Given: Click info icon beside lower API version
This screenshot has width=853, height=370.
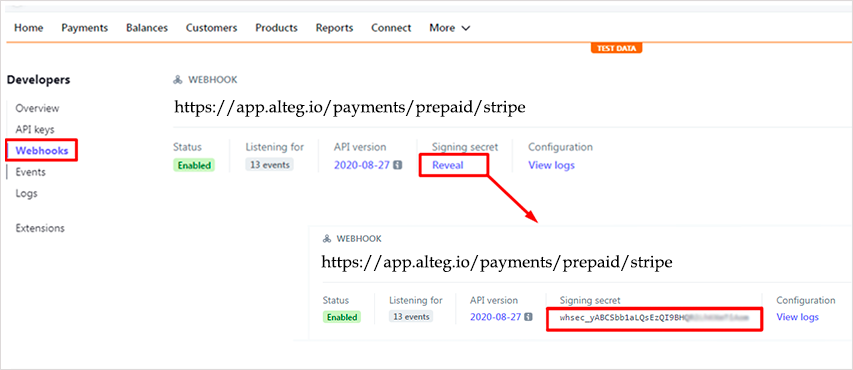Looking at the screenshot, I should tap(528, 317).
